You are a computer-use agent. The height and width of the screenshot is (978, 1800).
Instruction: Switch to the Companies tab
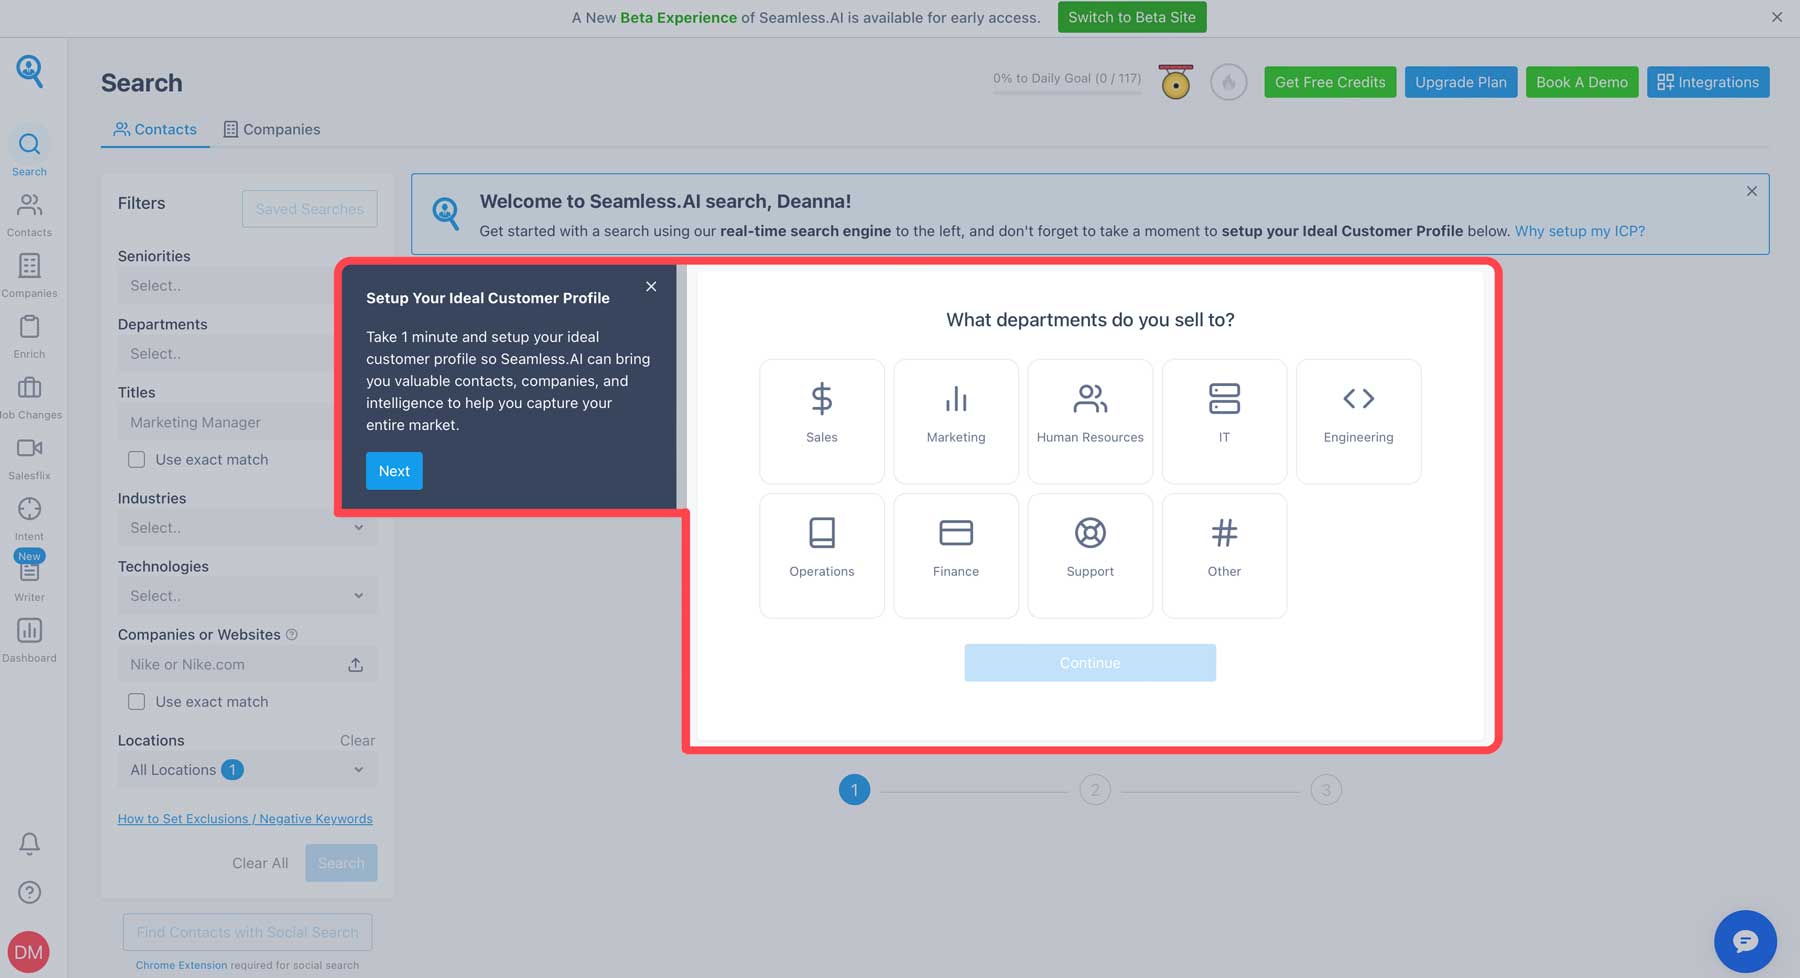click(x=271, y=128)
